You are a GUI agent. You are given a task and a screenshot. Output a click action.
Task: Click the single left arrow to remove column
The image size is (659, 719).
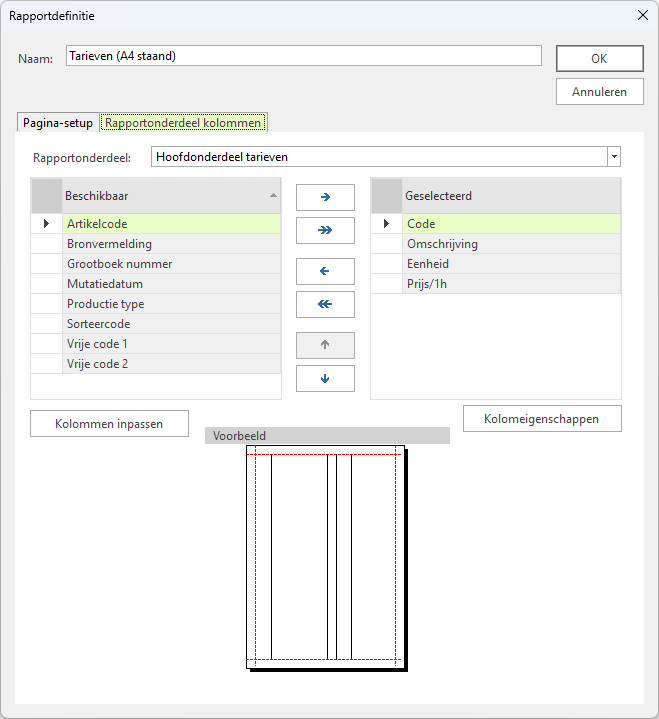pyautogui.click(x=325, y=271)
